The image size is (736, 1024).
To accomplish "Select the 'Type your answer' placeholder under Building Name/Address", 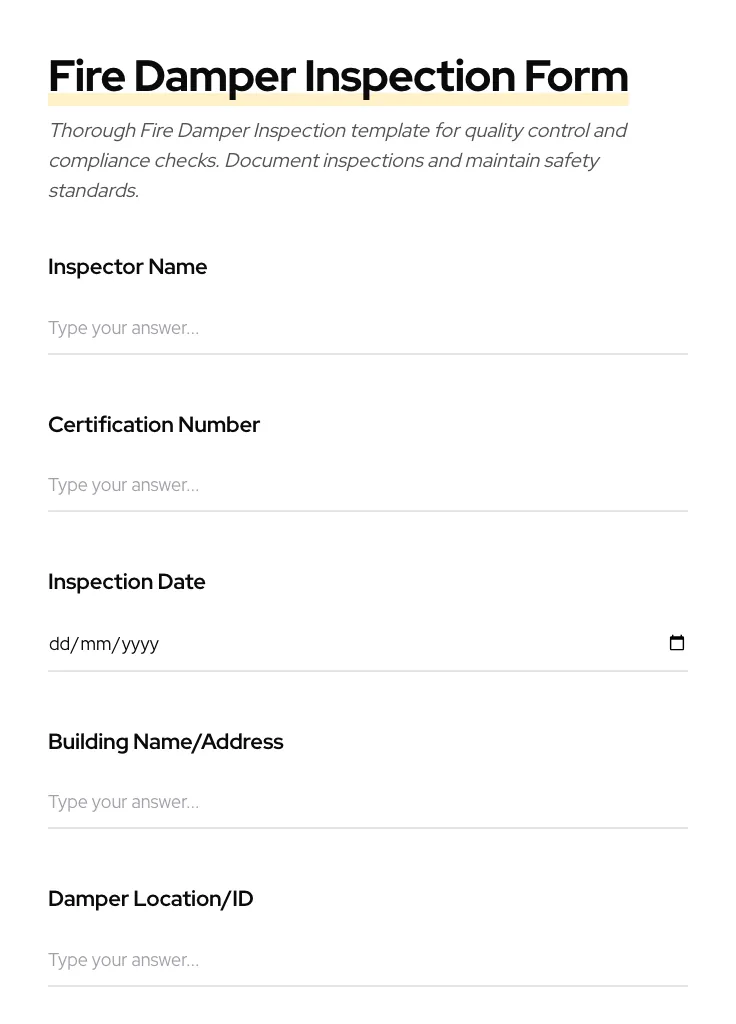I will pyautogui.click(x=123, y=802).
